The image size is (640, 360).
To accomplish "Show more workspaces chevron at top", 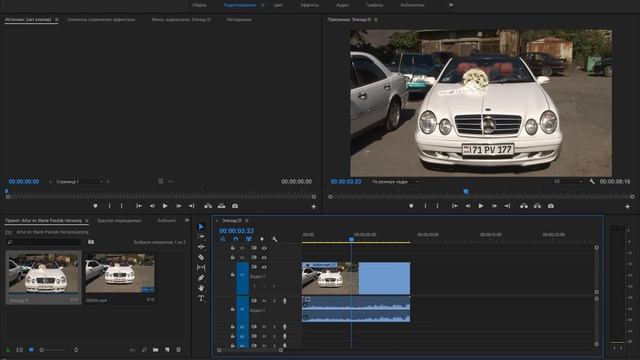I will [x=451, y=5].
